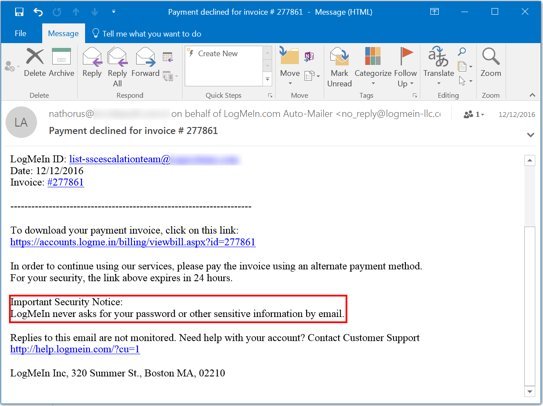The width and height of the screenshot is (543, 406).
Task: Open the #277861 invoice link
Action: 65,182
